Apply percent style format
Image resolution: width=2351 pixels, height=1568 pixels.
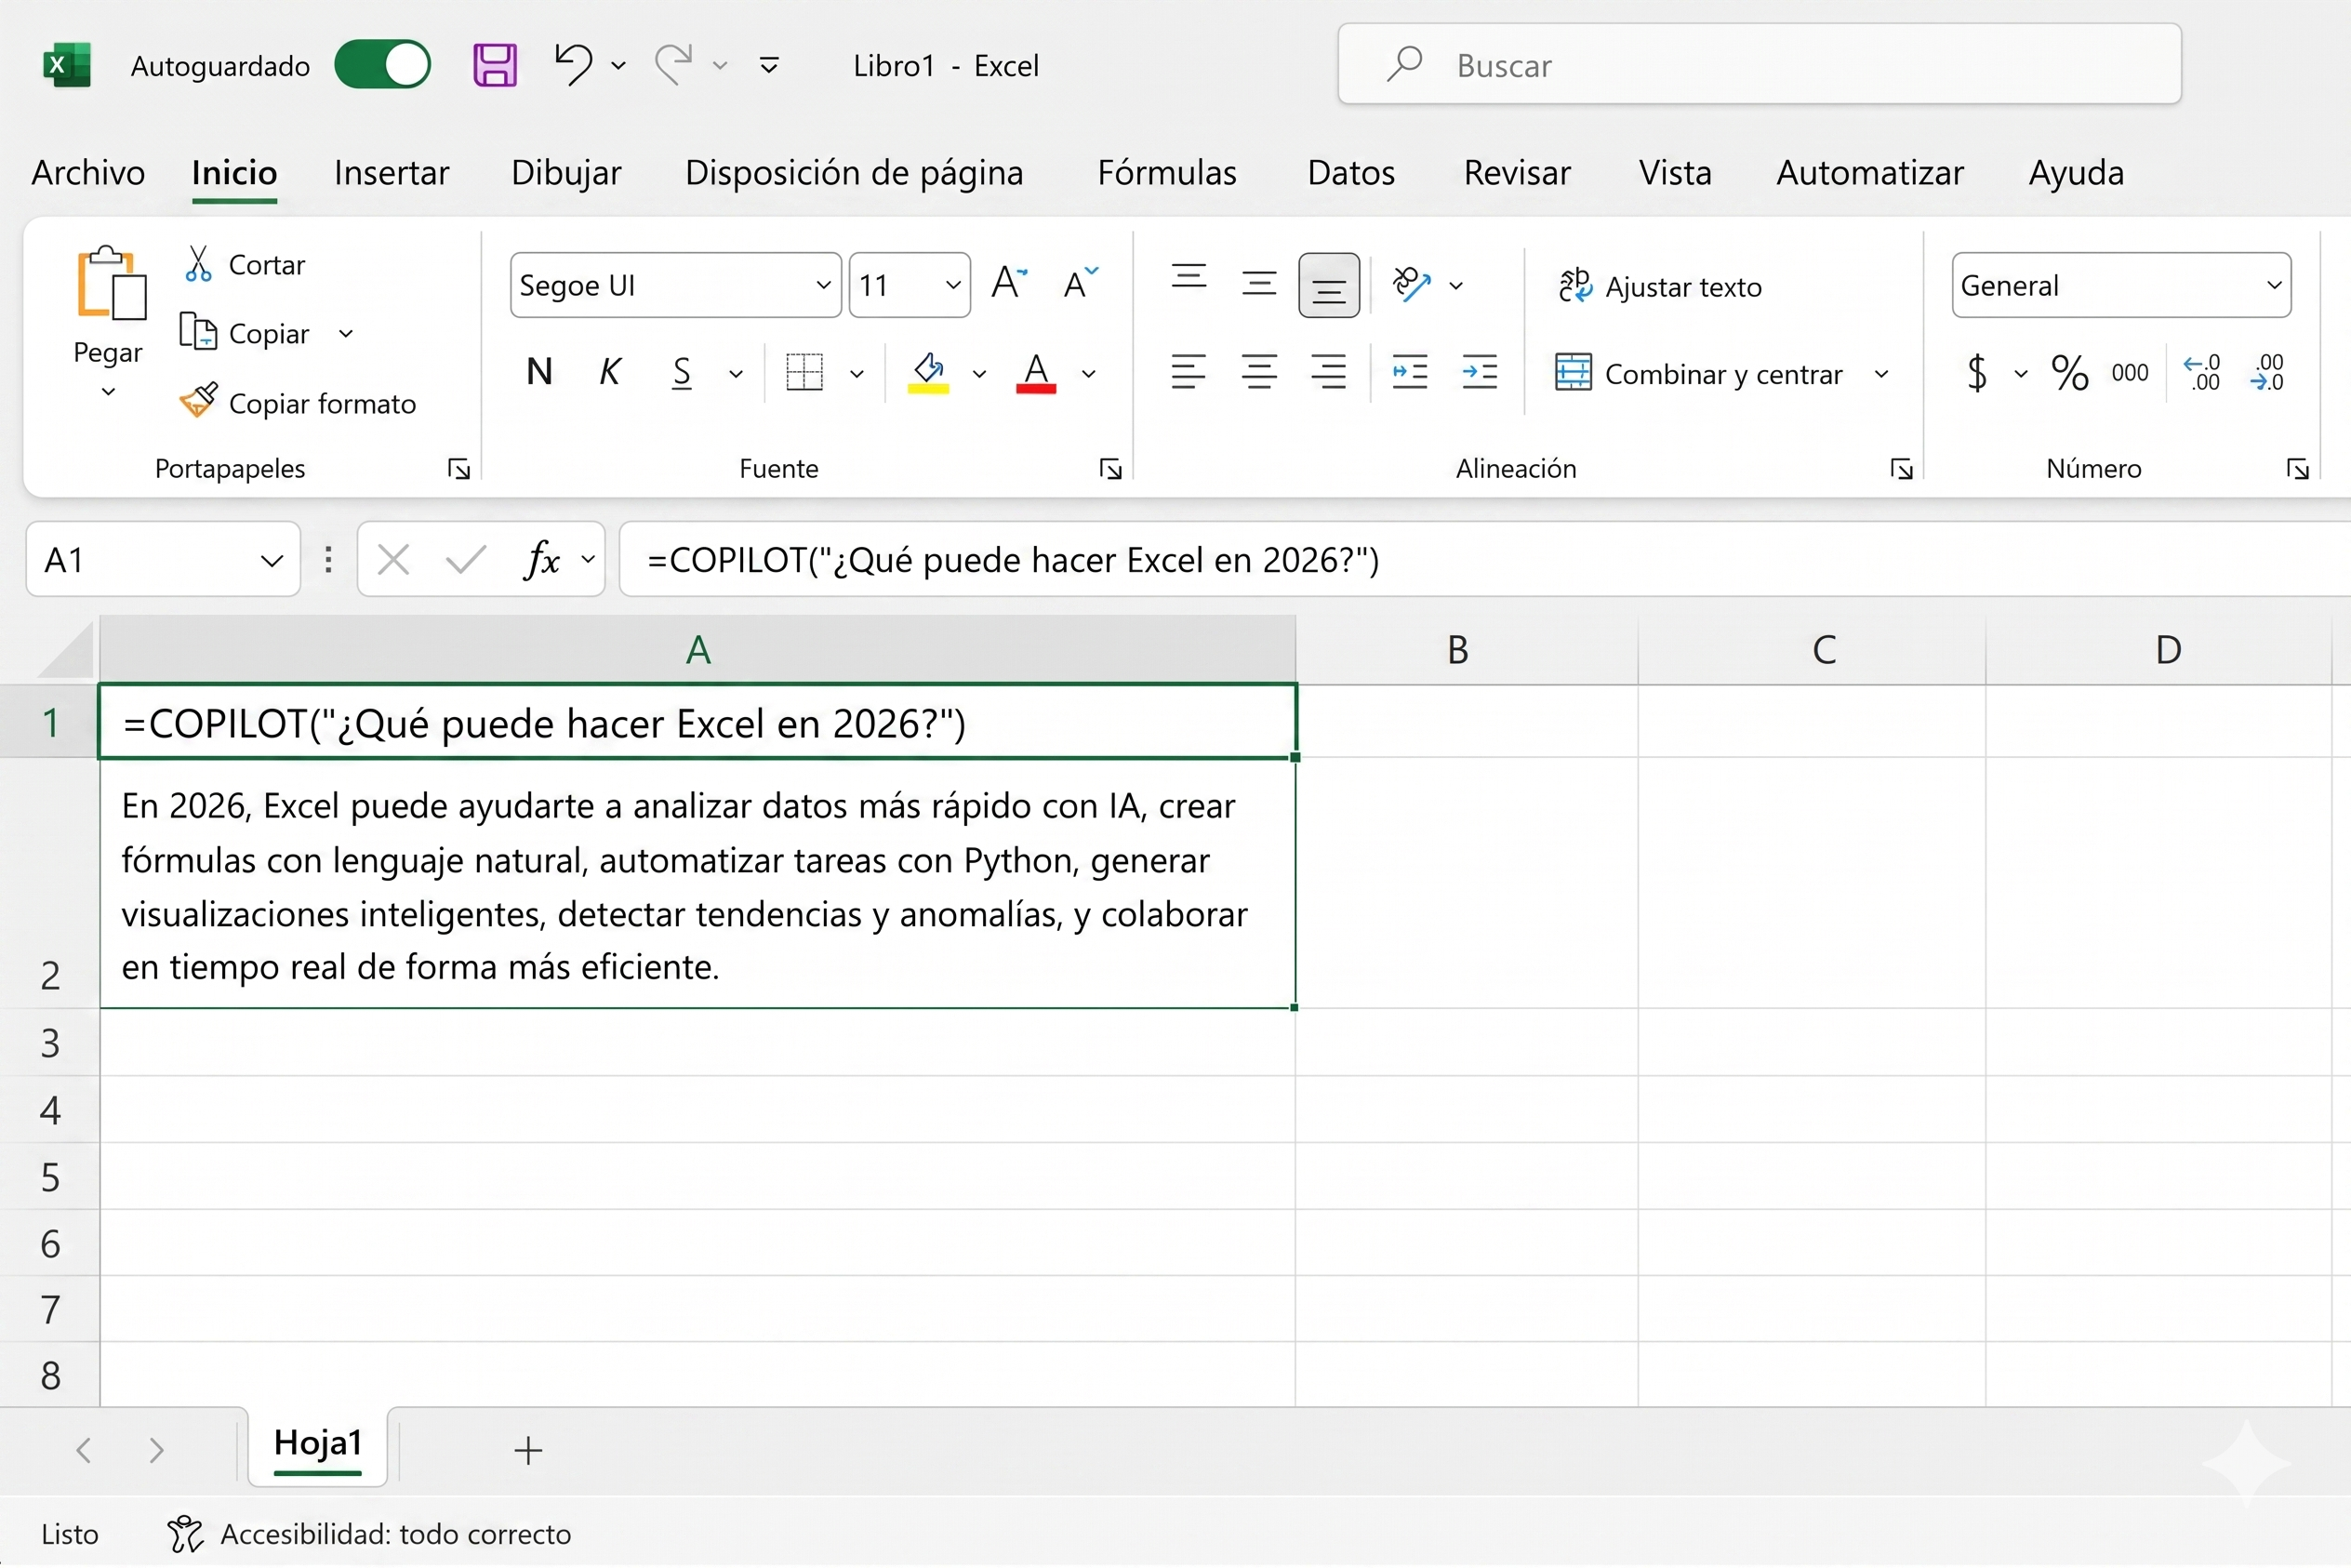click(x=2069, y=373)
